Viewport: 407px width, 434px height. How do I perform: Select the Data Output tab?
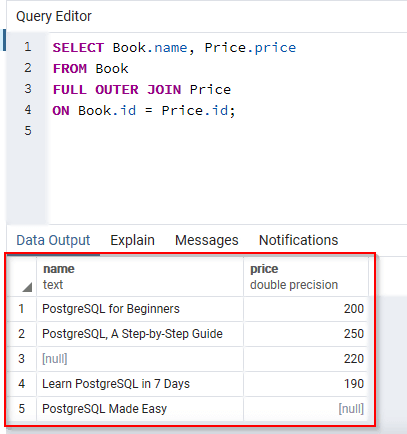tap(53, 240)
